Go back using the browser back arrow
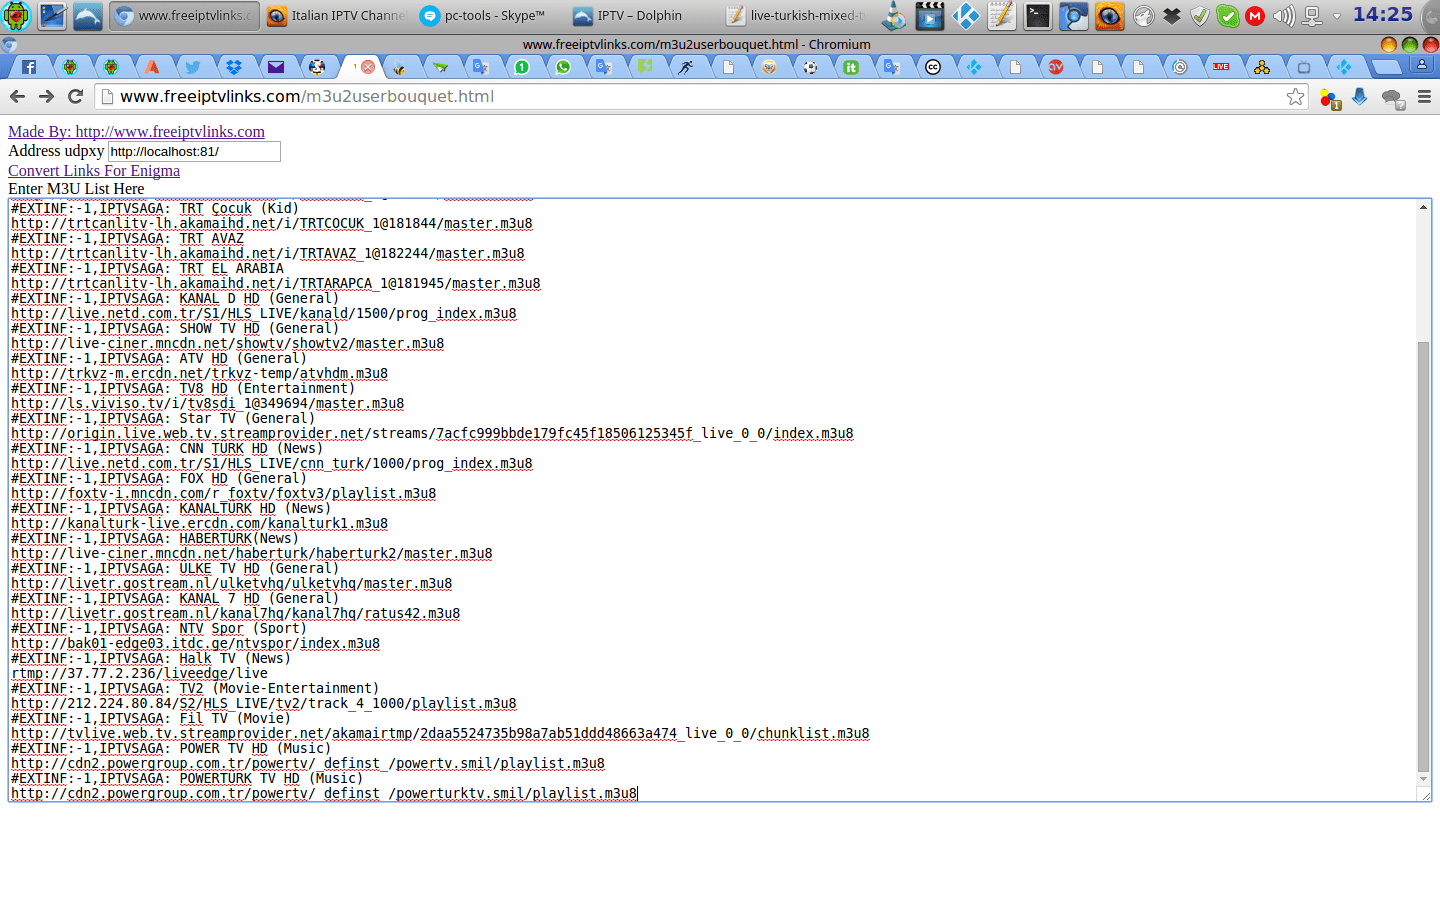 17,96
